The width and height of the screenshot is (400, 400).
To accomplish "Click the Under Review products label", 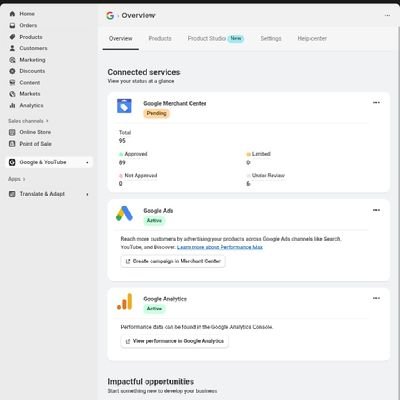I will (268, 175).
